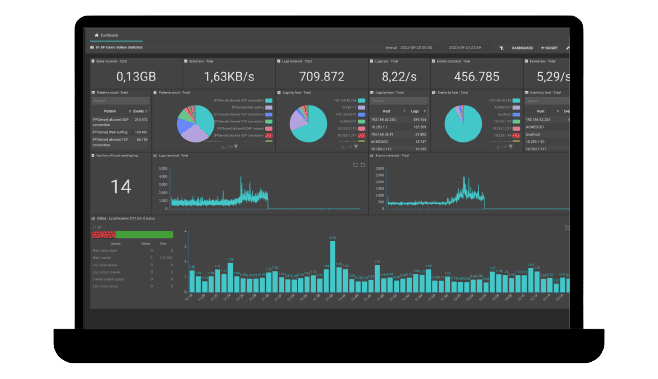658x379 pixels.
Task: Click the Patterns count pie chart widget icon
Action: (155, 93)
